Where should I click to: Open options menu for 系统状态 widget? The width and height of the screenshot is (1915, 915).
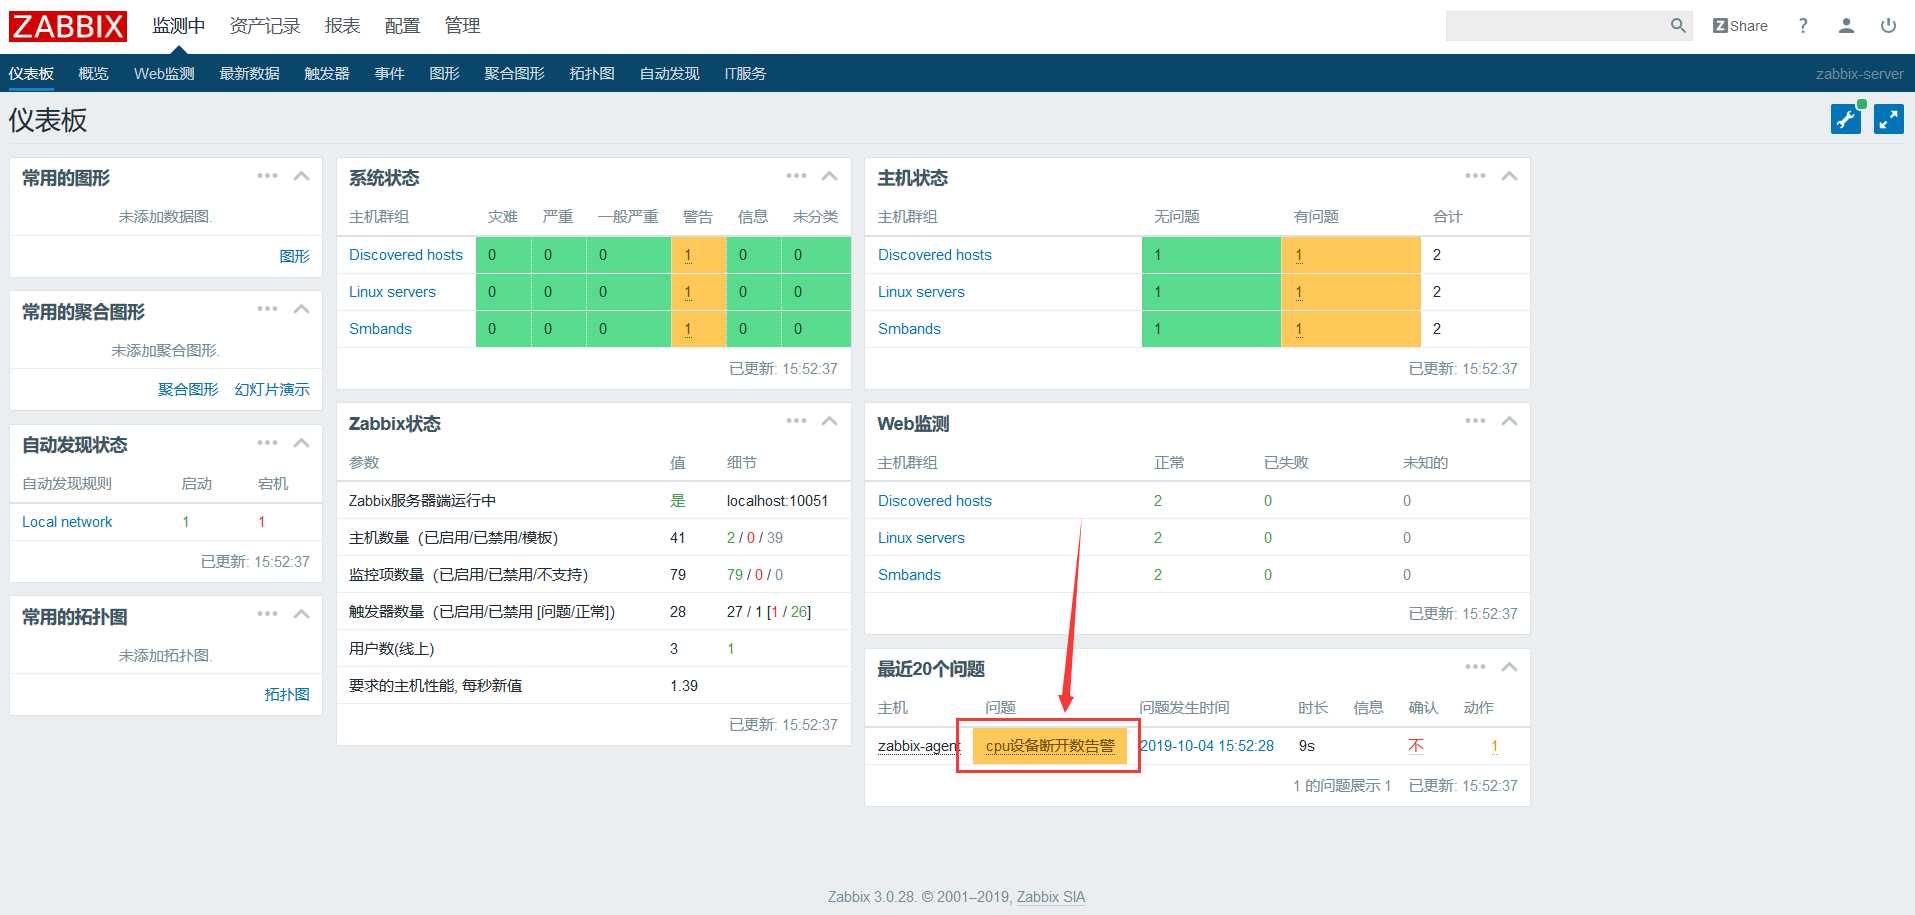coord(796,176)
